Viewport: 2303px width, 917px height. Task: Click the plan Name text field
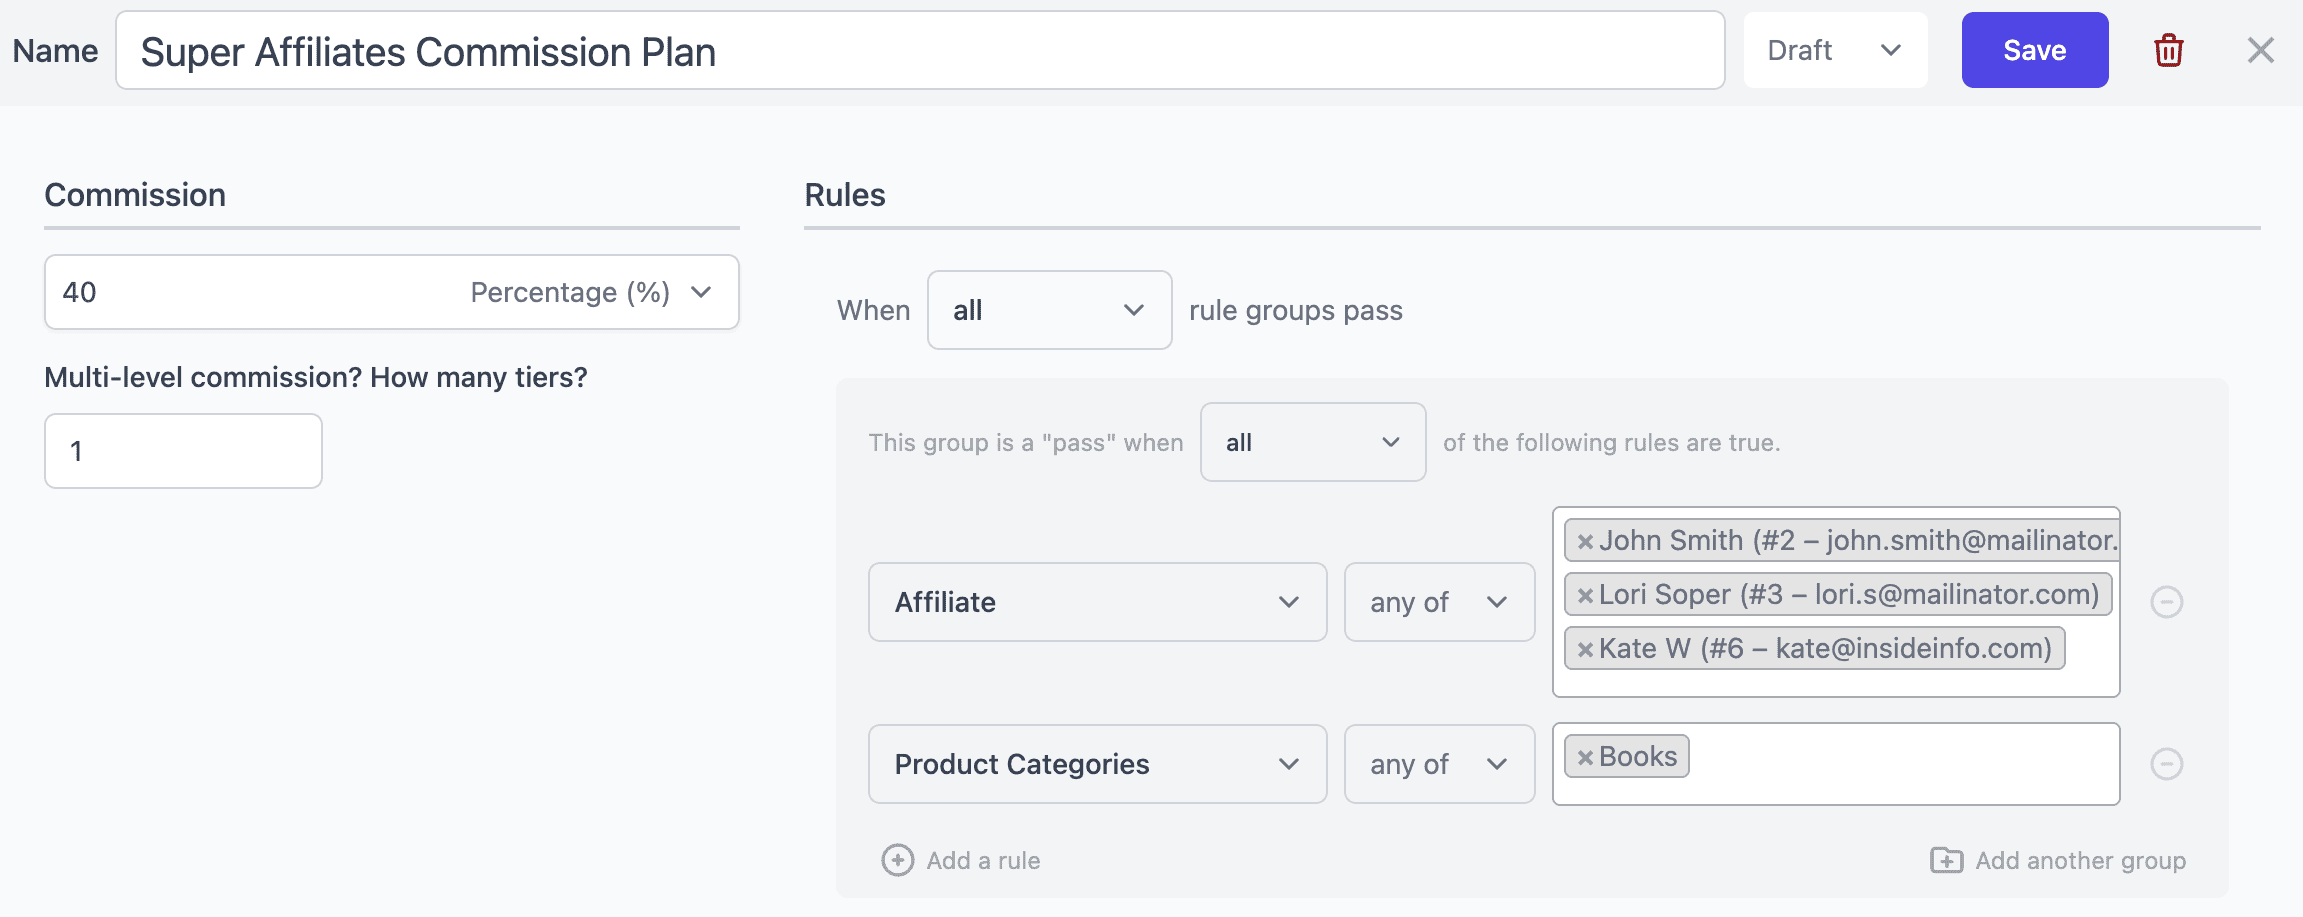pyautogui.click(x=920, y=51)
